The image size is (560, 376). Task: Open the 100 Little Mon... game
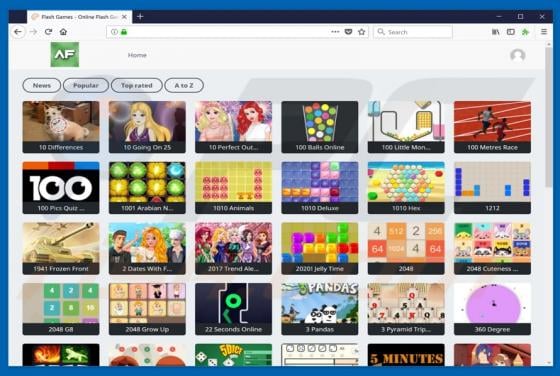point(406,127)
